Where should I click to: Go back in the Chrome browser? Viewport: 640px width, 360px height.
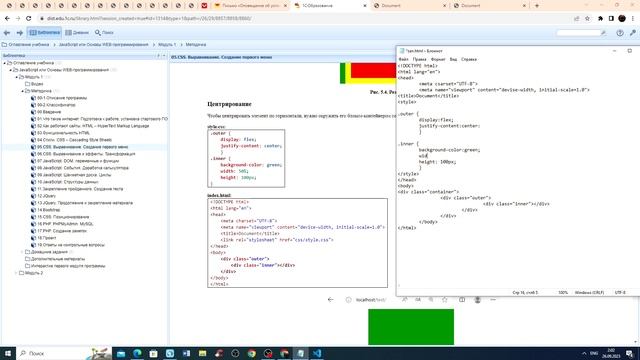(7, 18)
